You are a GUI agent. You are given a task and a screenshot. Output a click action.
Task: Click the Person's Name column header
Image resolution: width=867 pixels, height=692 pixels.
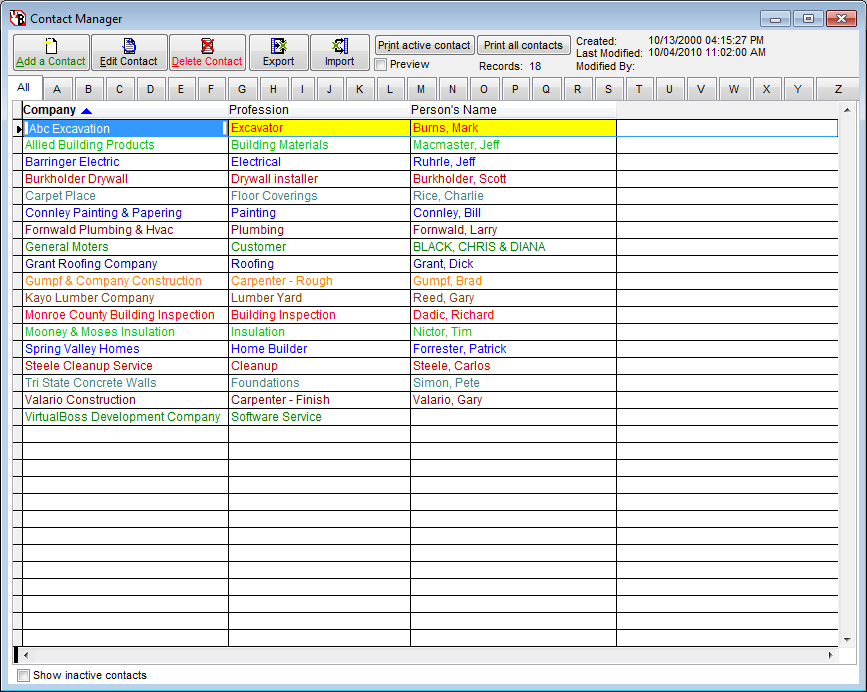coord(454,110)
